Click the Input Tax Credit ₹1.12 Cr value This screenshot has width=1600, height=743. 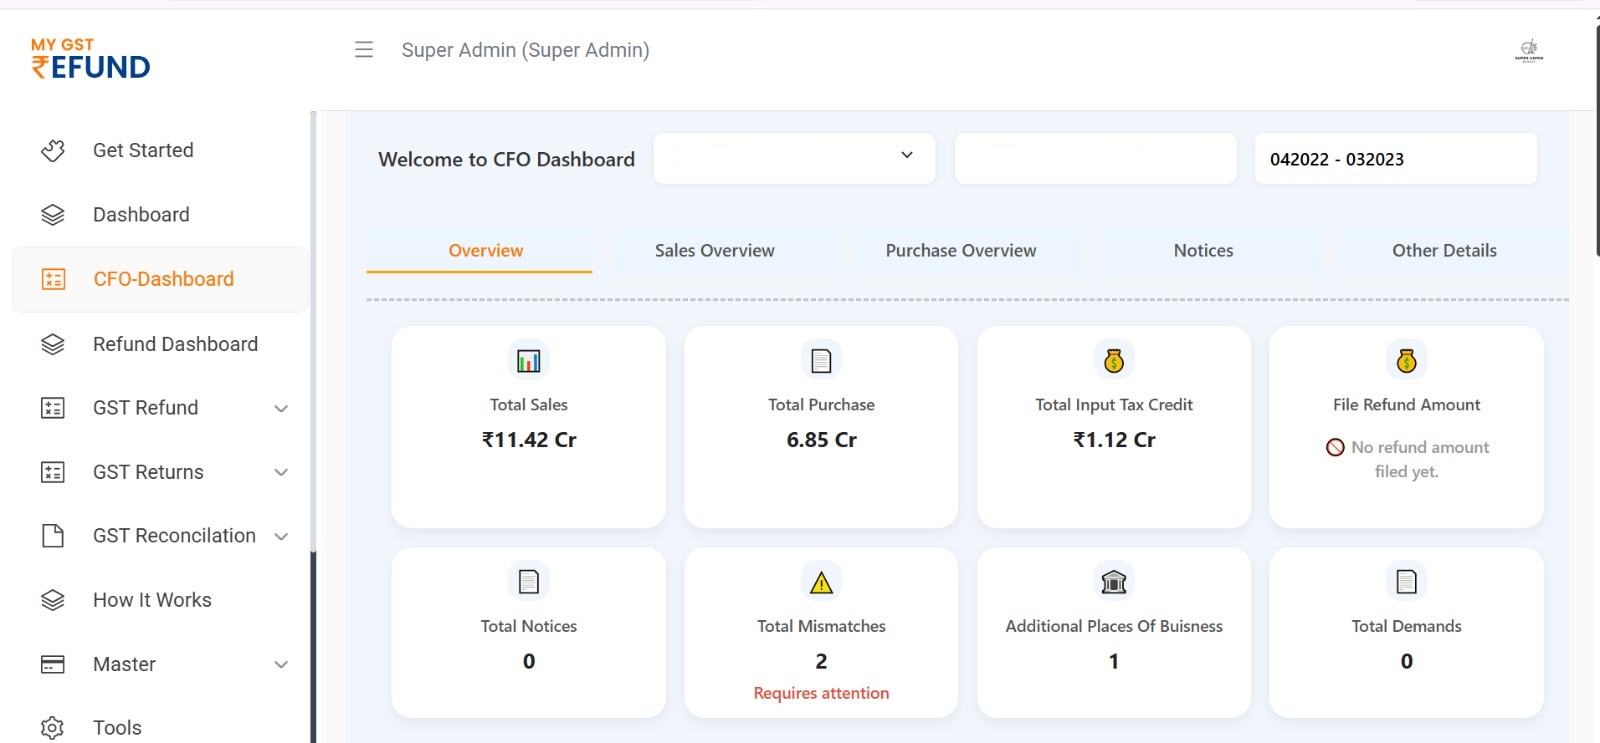tap(1114, 440)
